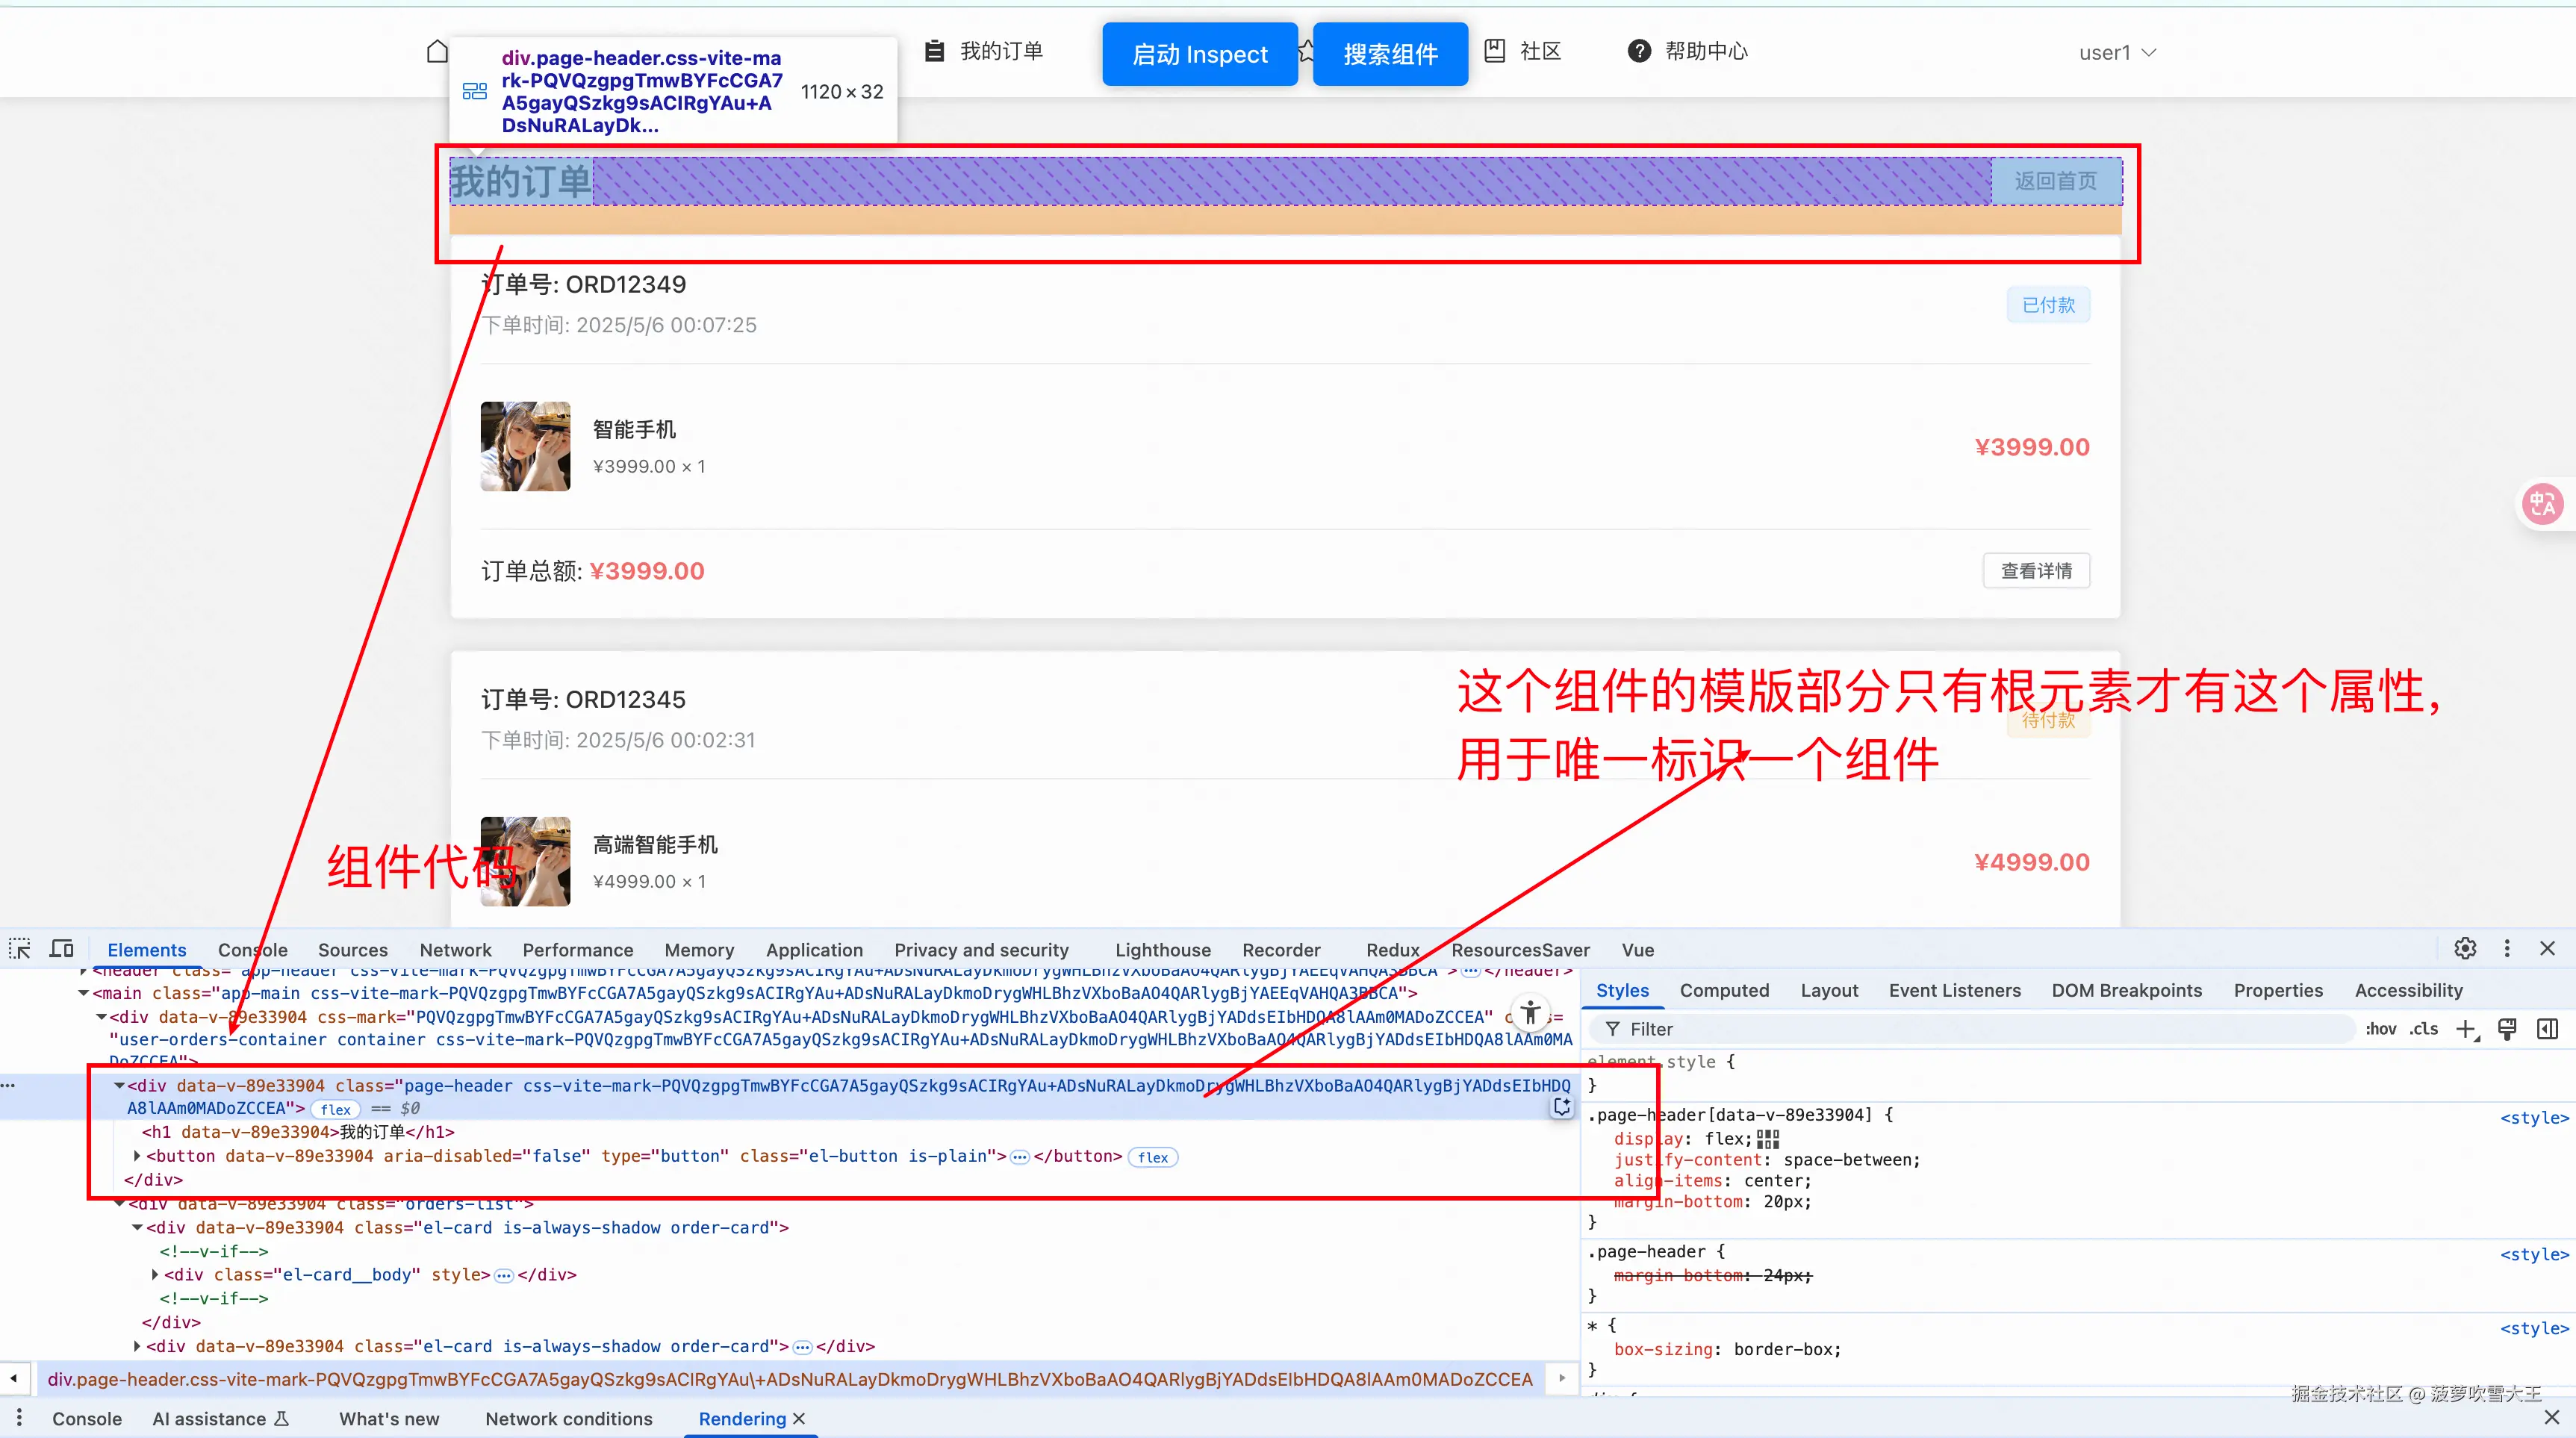2576x1438 pixels.
Task: Click the 启动 Inspect button
Action: (1199, 54)
